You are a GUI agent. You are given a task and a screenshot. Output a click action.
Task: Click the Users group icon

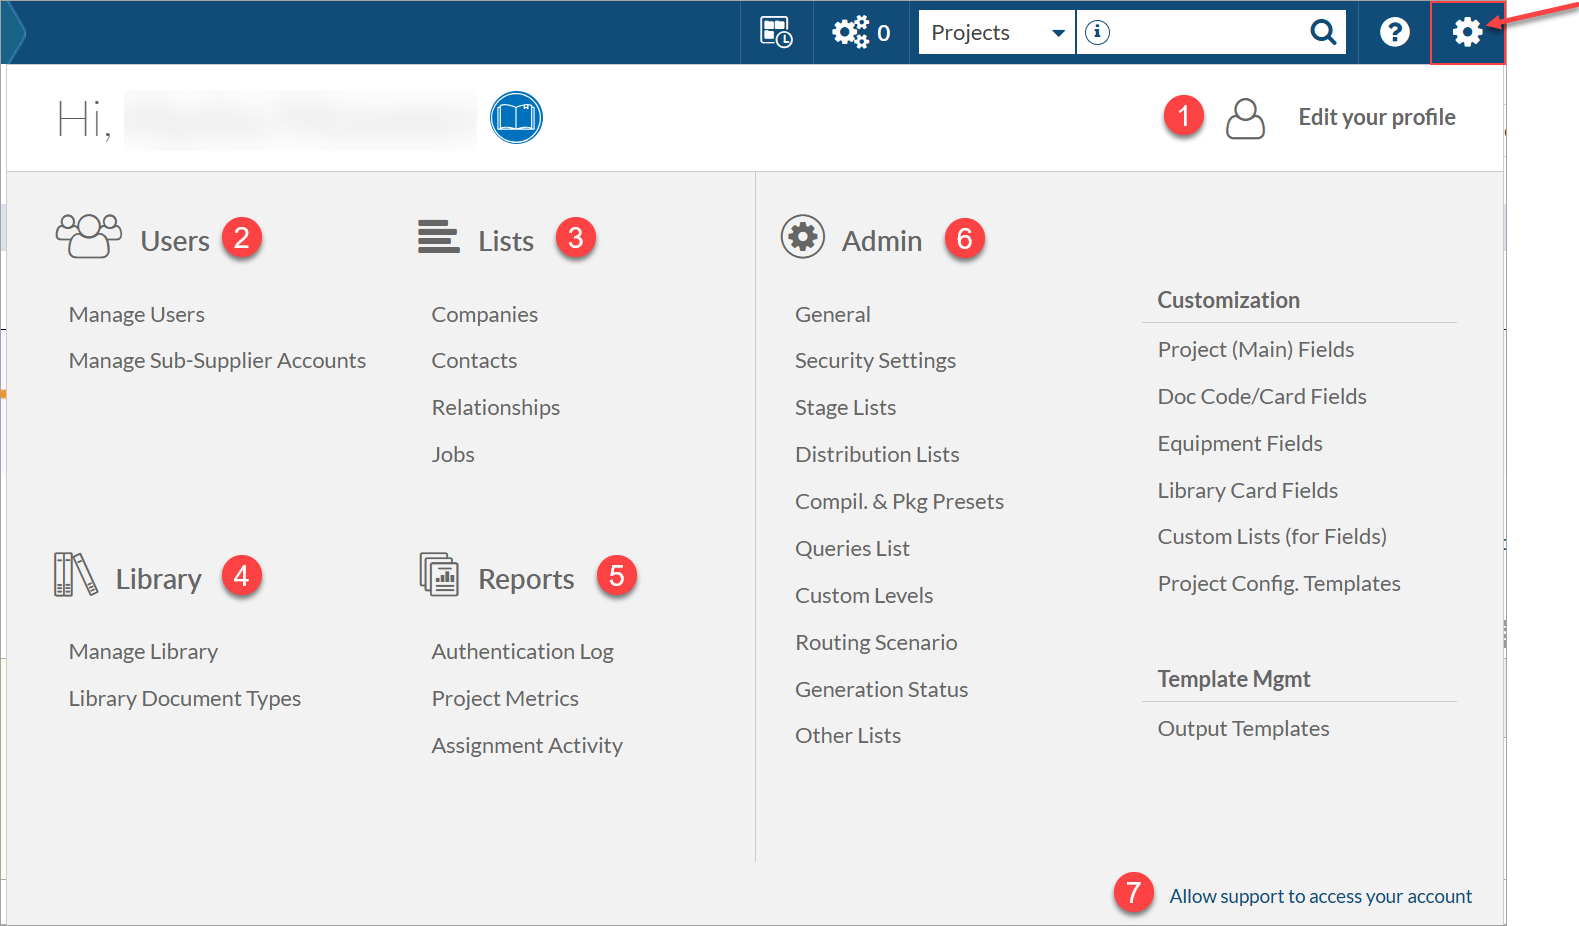(x=89, y=237)
